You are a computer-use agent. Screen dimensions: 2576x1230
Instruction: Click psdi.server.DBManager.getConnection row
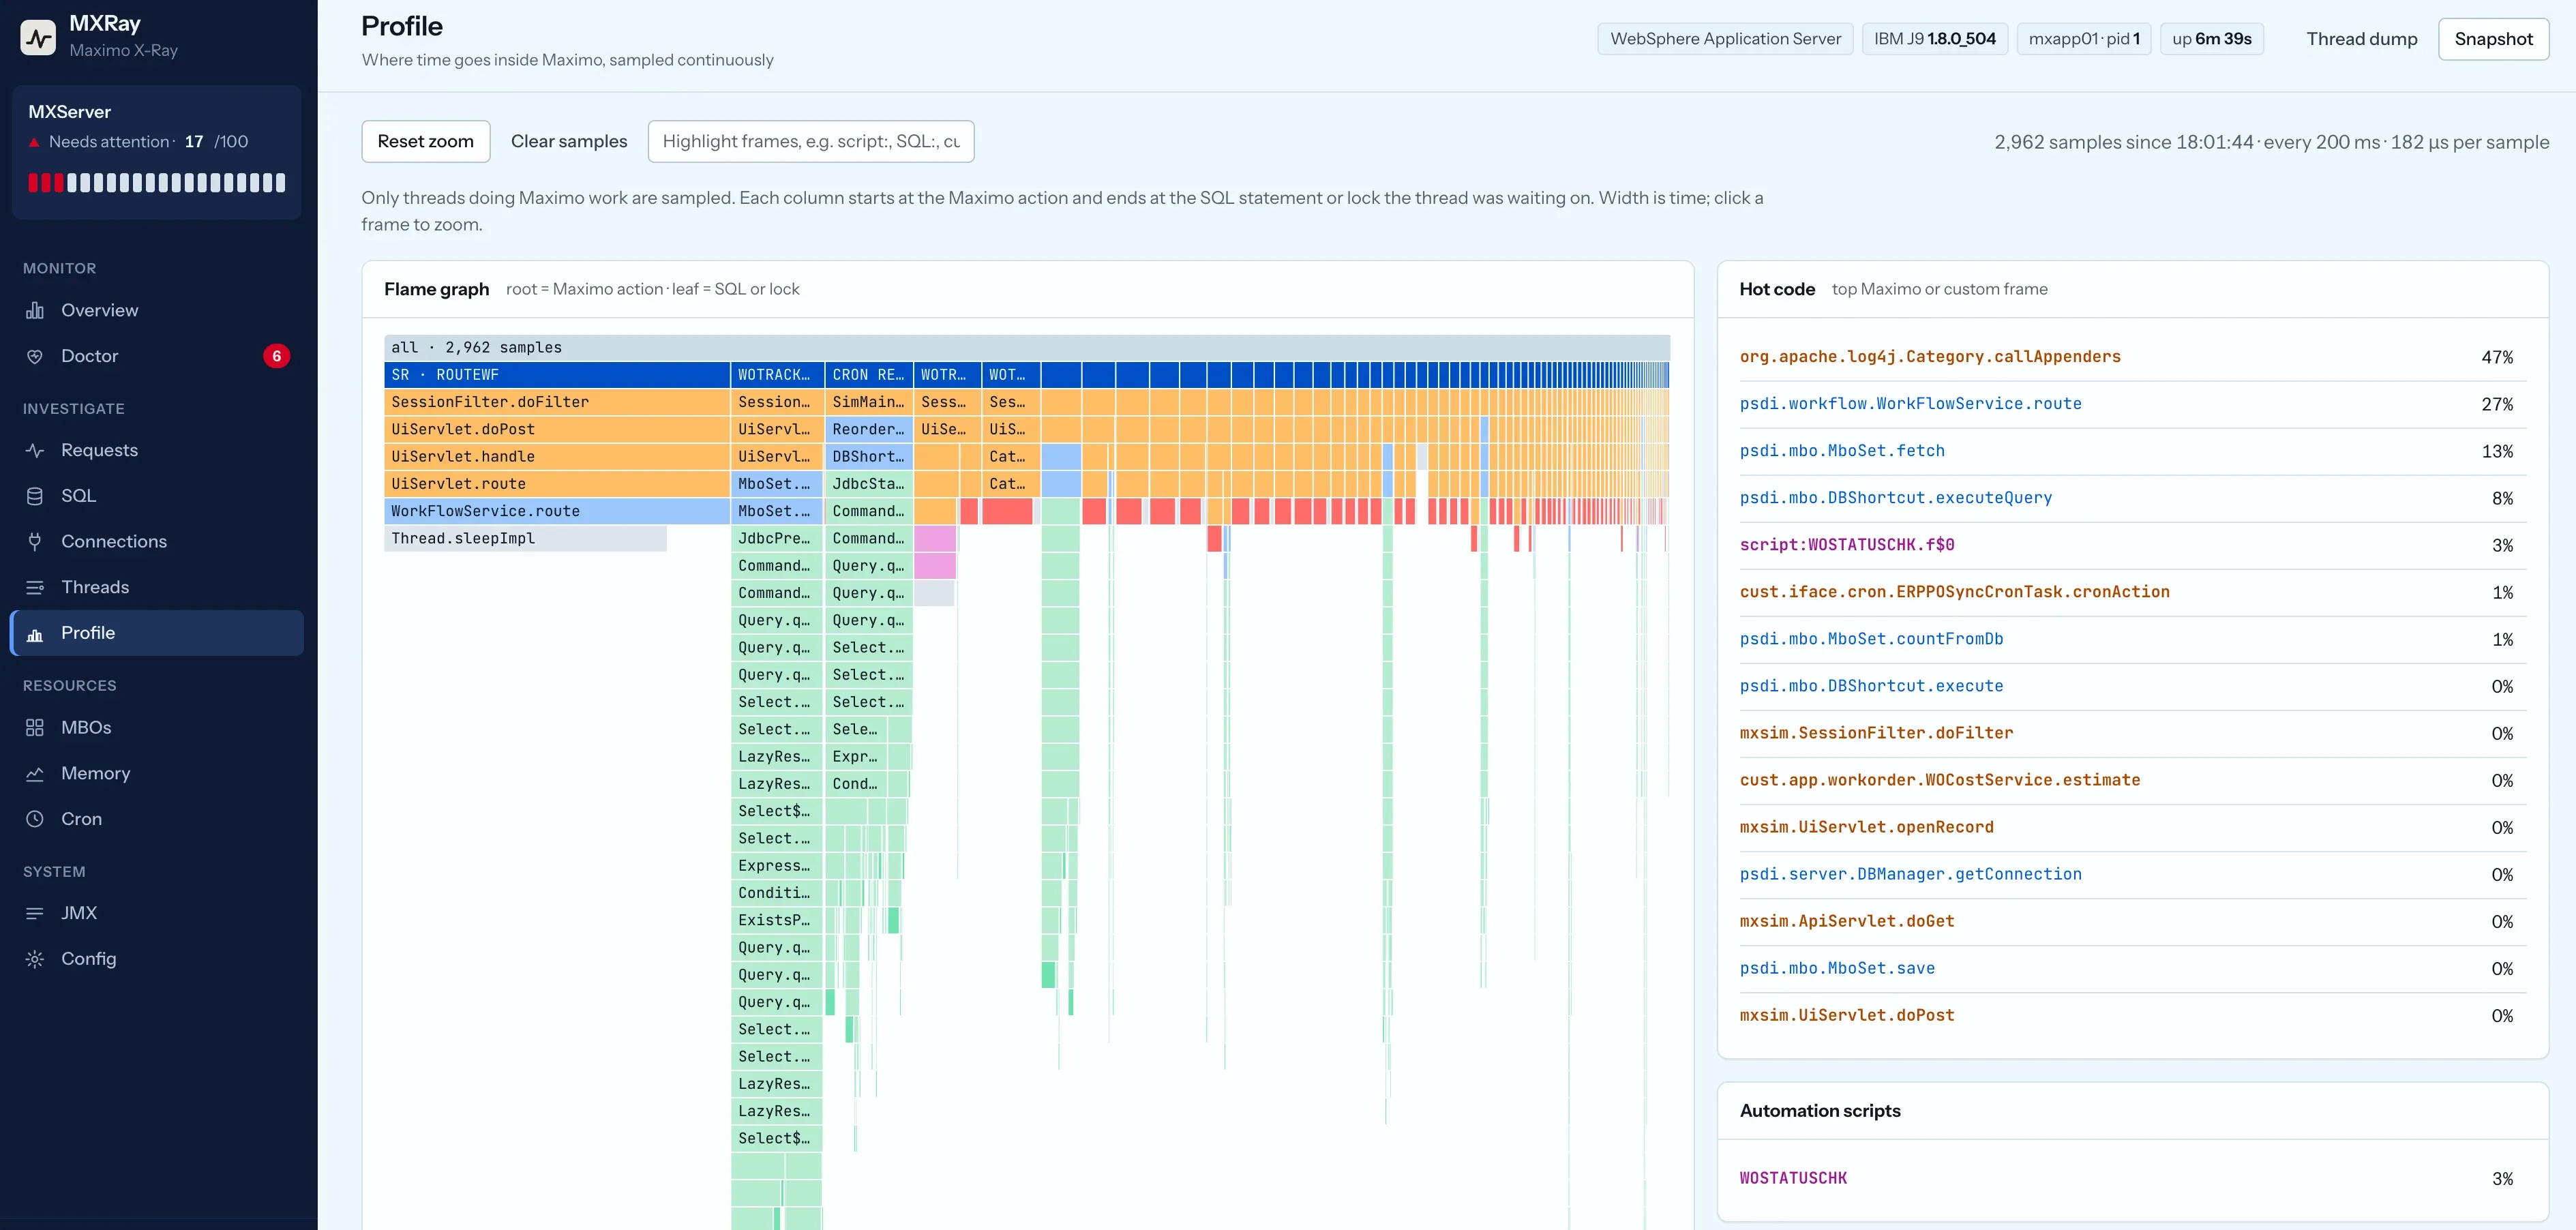click(x=2132, y=874)
